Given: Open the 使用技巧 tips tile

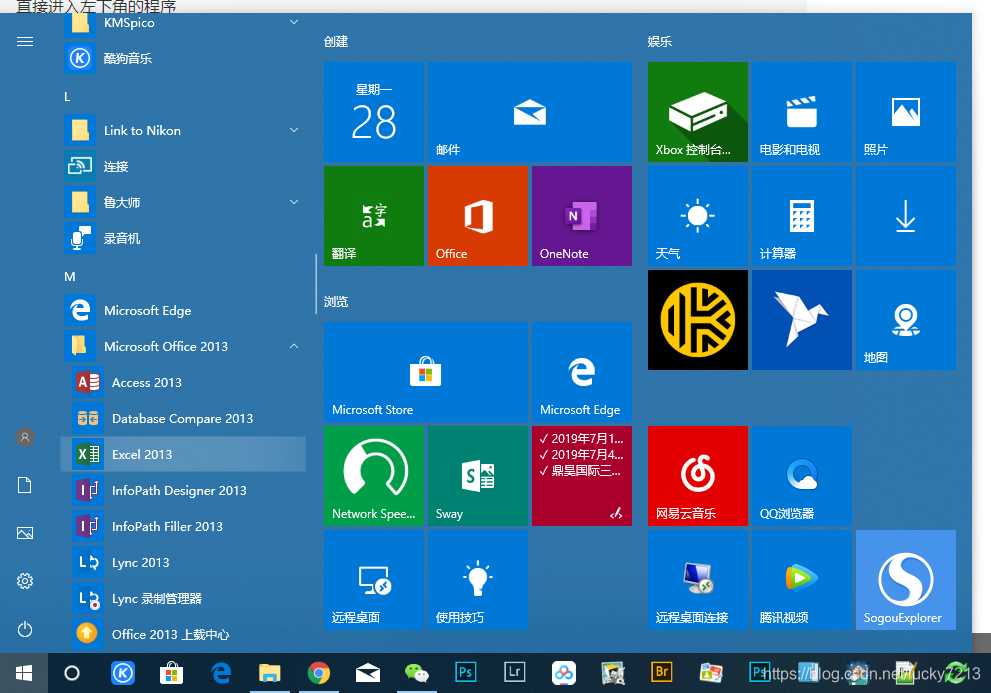Looking at the screenshot, I should click(x=478, y=580).
